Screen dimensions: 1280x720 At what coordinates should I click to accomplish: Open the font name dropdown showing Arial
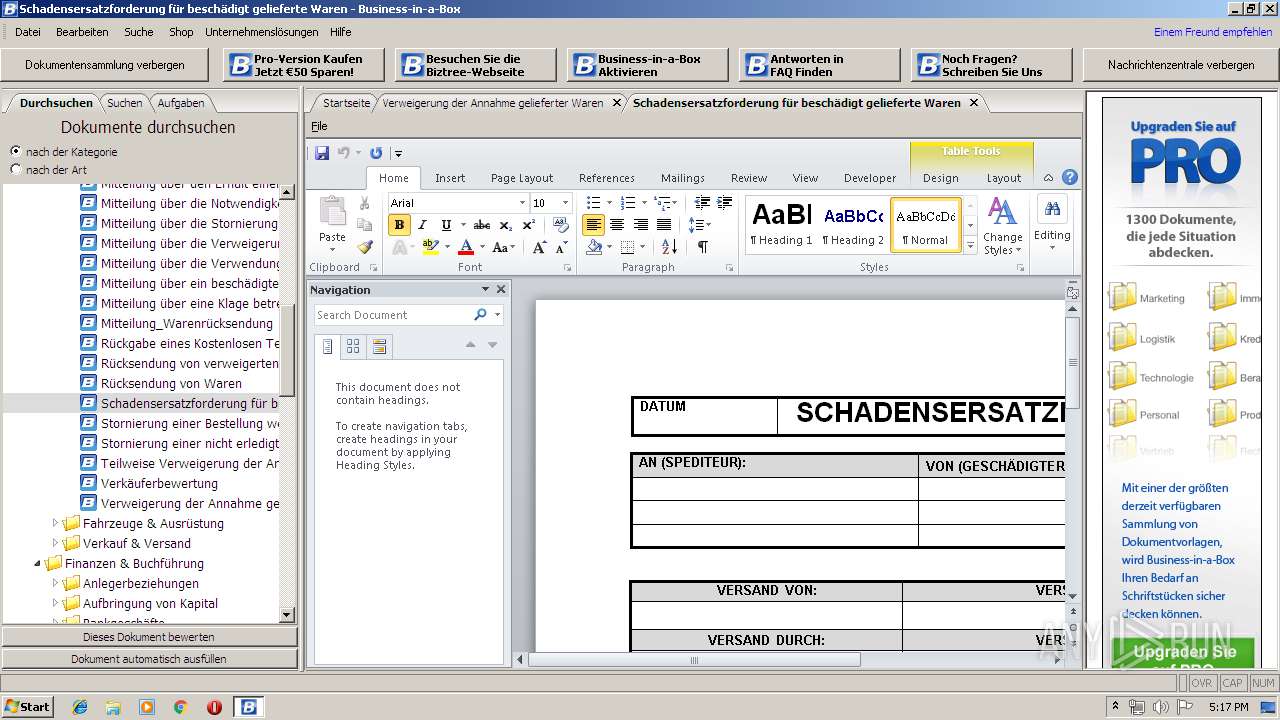521,203
